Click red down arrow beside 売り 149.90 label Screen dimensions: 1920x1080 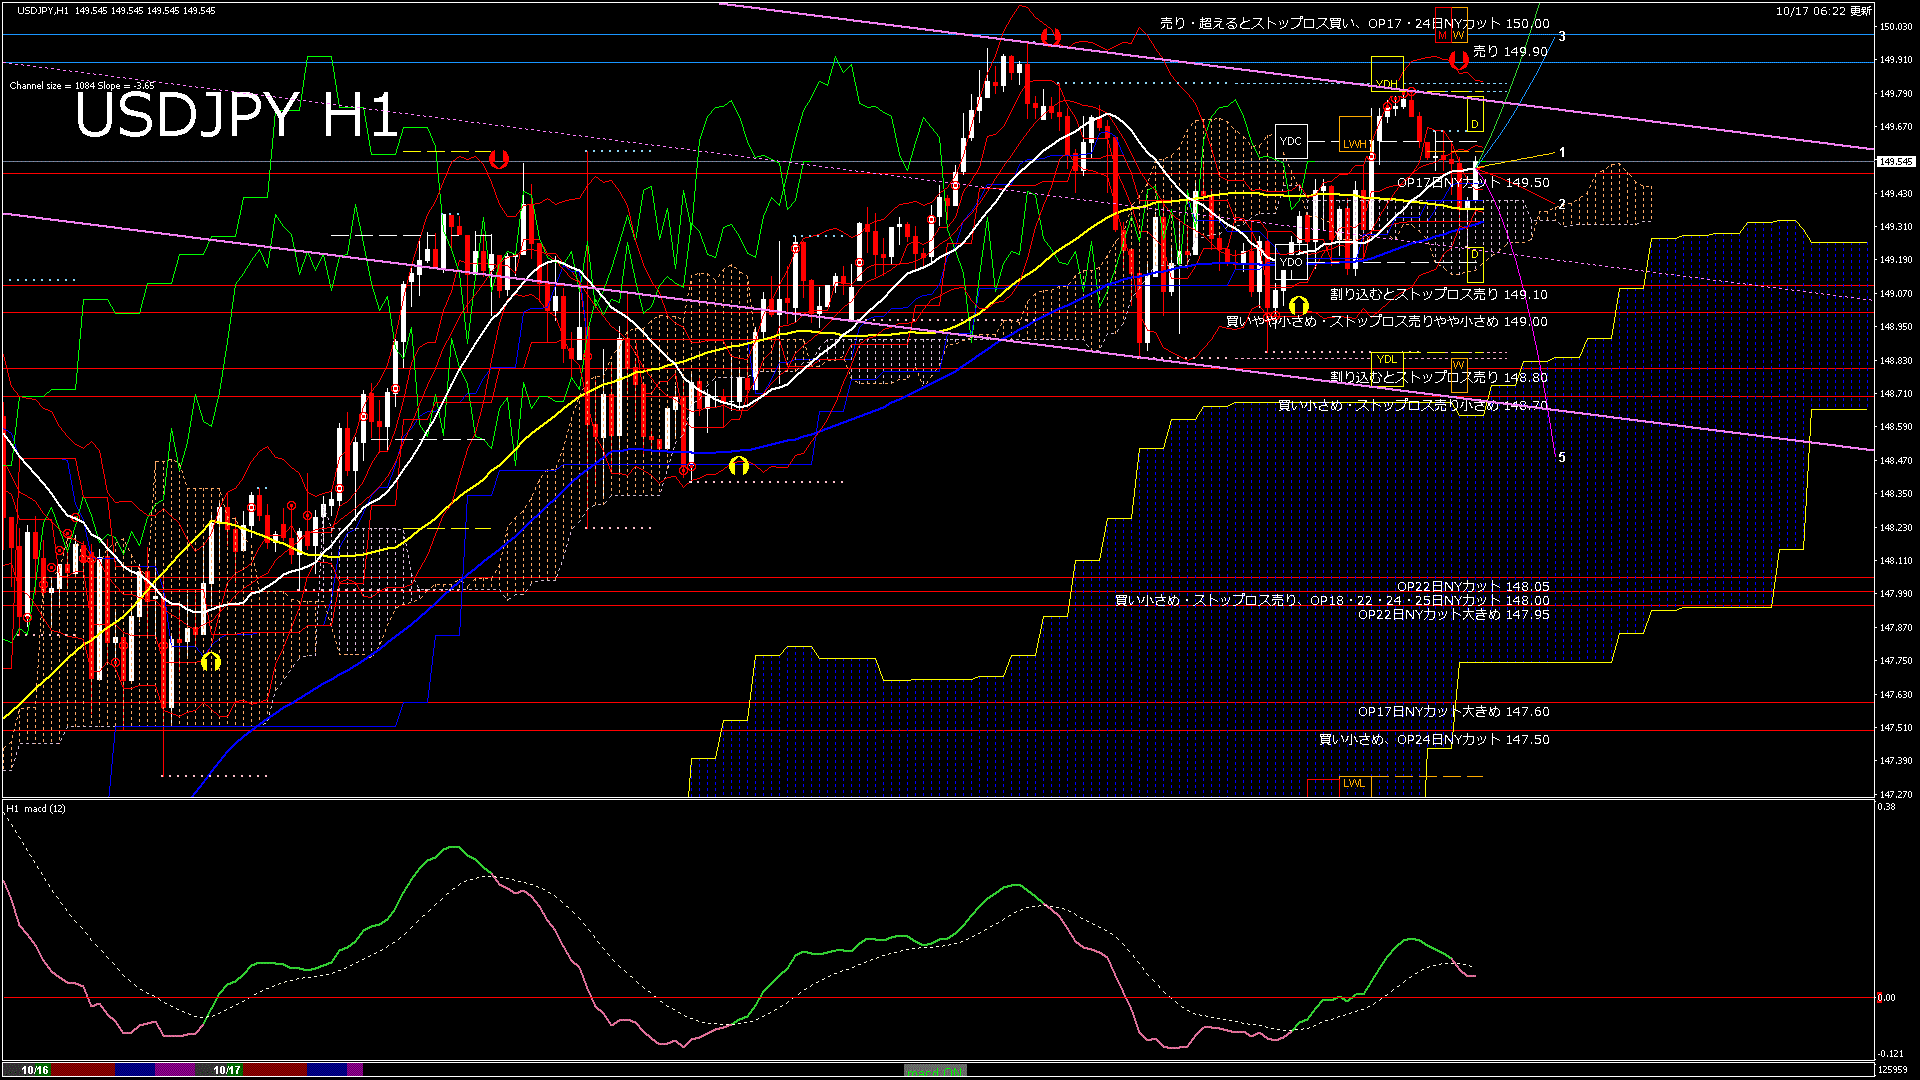[1459, 61]
